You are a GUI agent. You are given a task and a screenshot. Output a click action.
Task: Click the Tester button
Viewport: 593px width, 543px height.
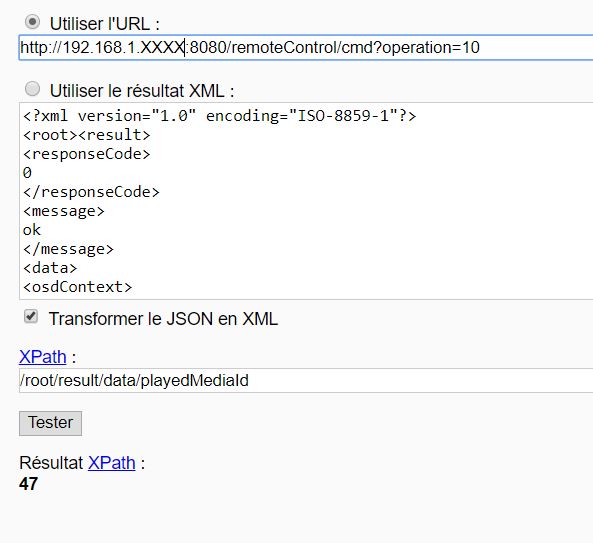50,423
